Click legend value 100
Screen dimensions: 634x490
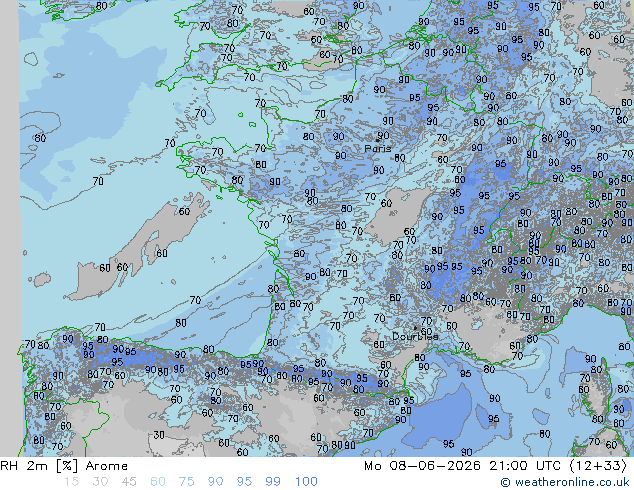[x=306, y=482]
